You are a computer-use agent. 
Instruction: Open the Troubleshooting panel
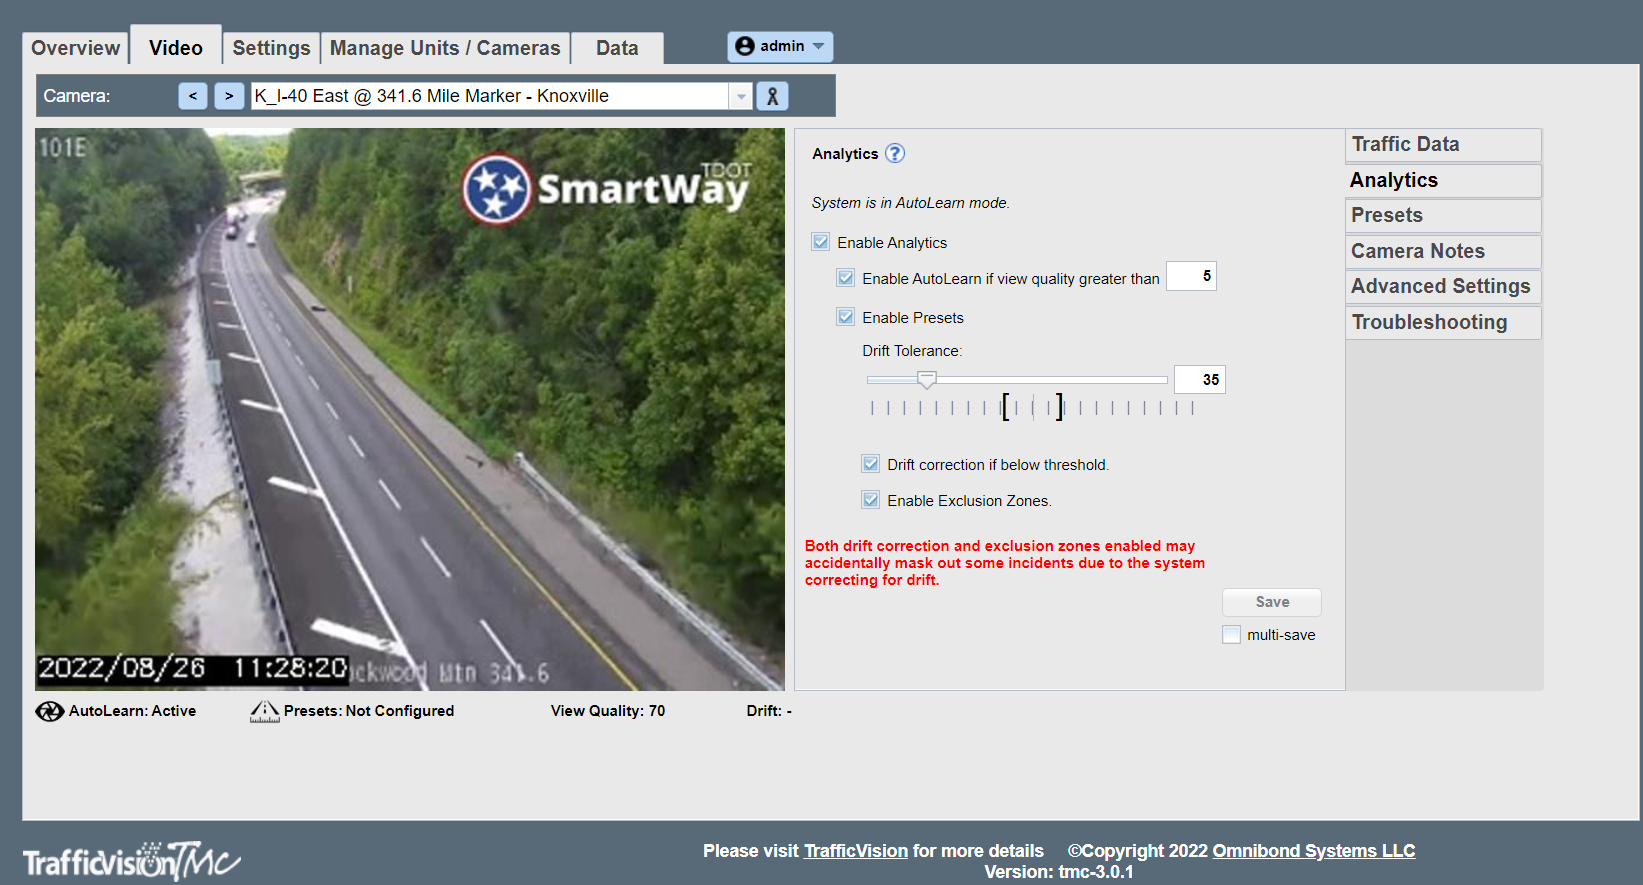[1443, 322]
